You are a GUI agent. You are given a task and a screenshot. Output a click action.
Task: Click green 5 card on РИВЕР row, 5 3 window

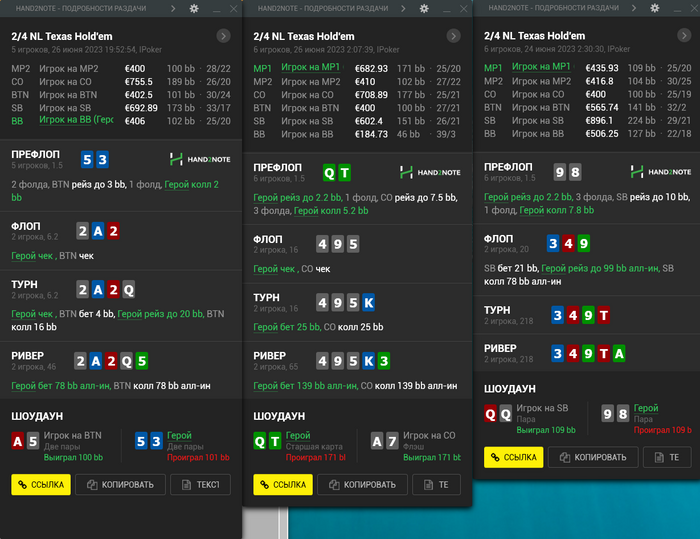pos(142,361)
